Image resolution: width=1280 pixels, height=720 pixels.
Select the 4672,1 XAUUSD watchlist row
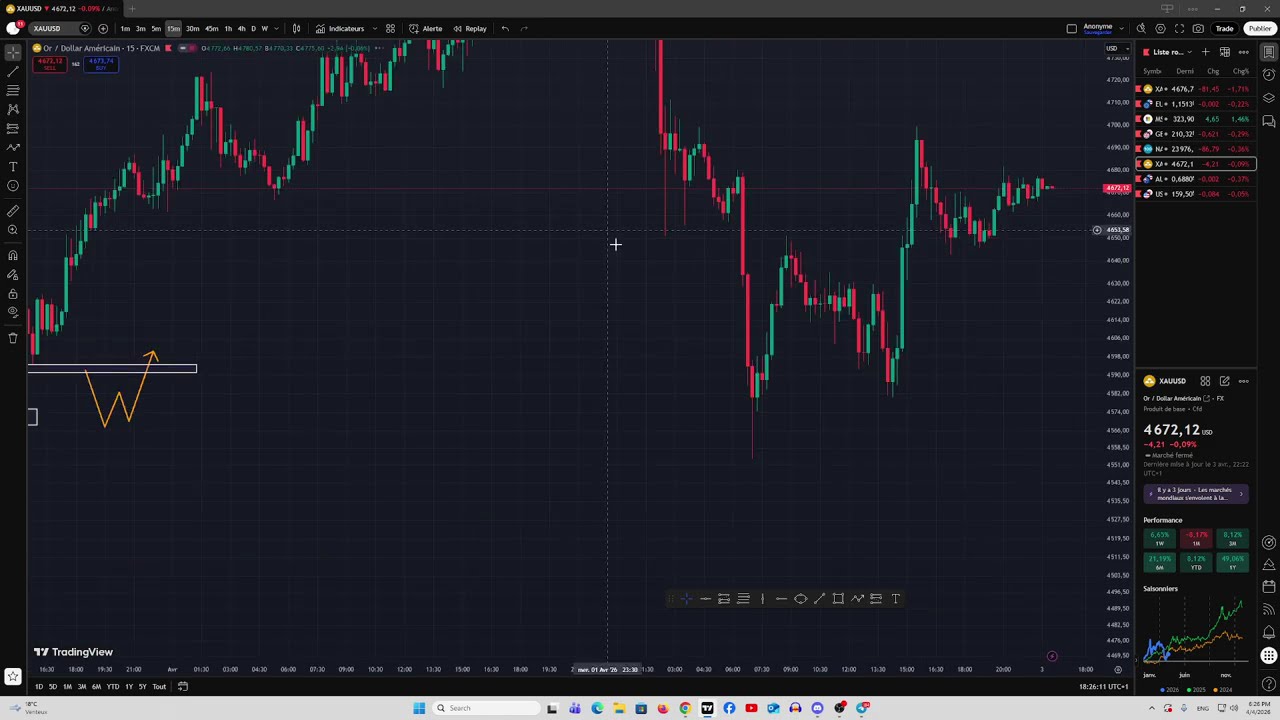point(1195,164)
